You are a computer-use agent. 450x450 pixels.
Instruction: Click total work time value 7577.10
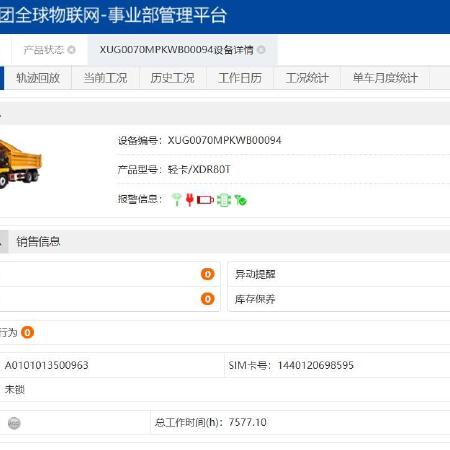(248, 423)
